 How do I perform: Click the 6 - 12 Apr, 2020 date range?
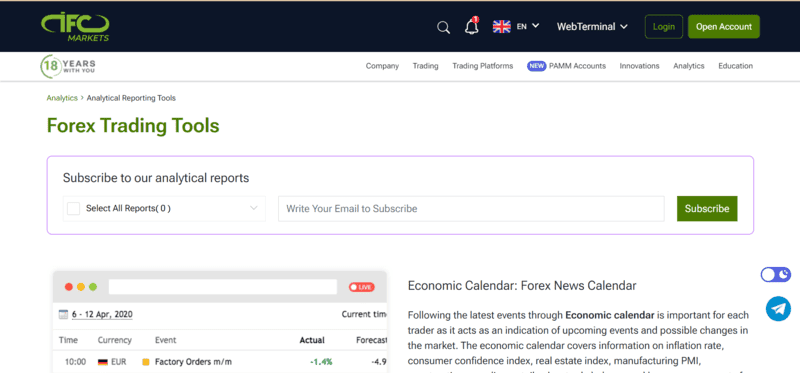click(102, 315)
